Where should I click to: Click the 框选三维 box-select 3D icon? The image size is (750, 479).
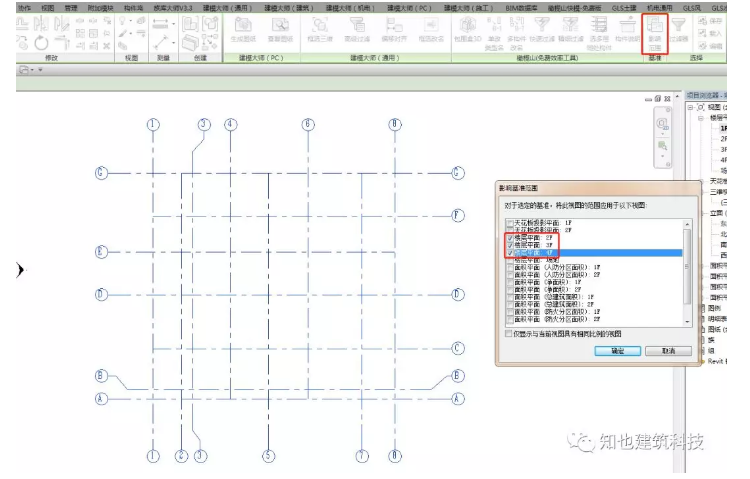320,30
